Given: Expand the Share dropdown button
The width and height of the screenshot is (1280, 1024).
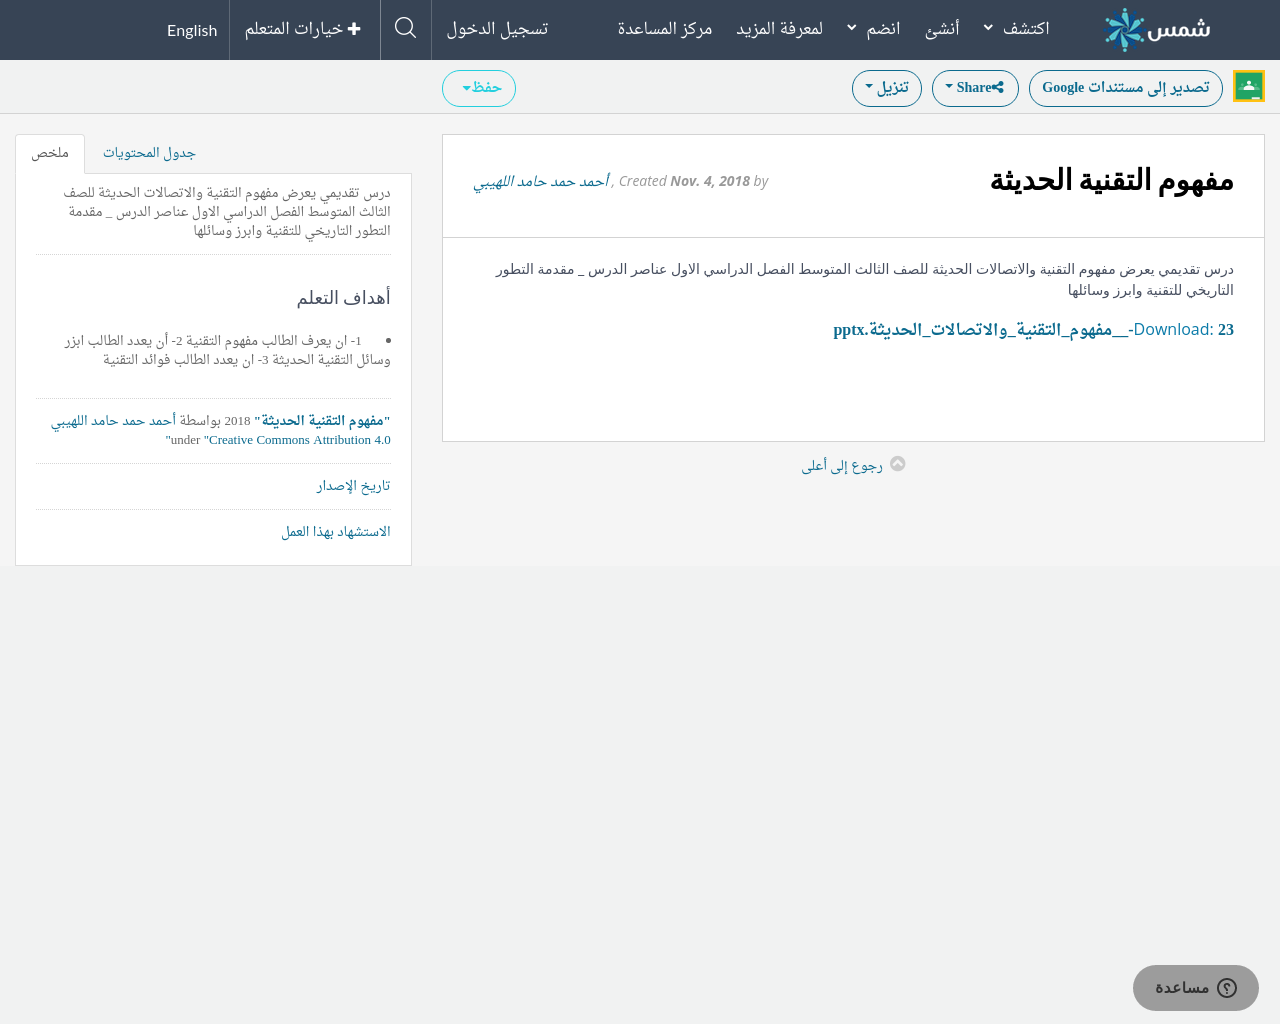Looking at the screenshot, I should point(974,88).
